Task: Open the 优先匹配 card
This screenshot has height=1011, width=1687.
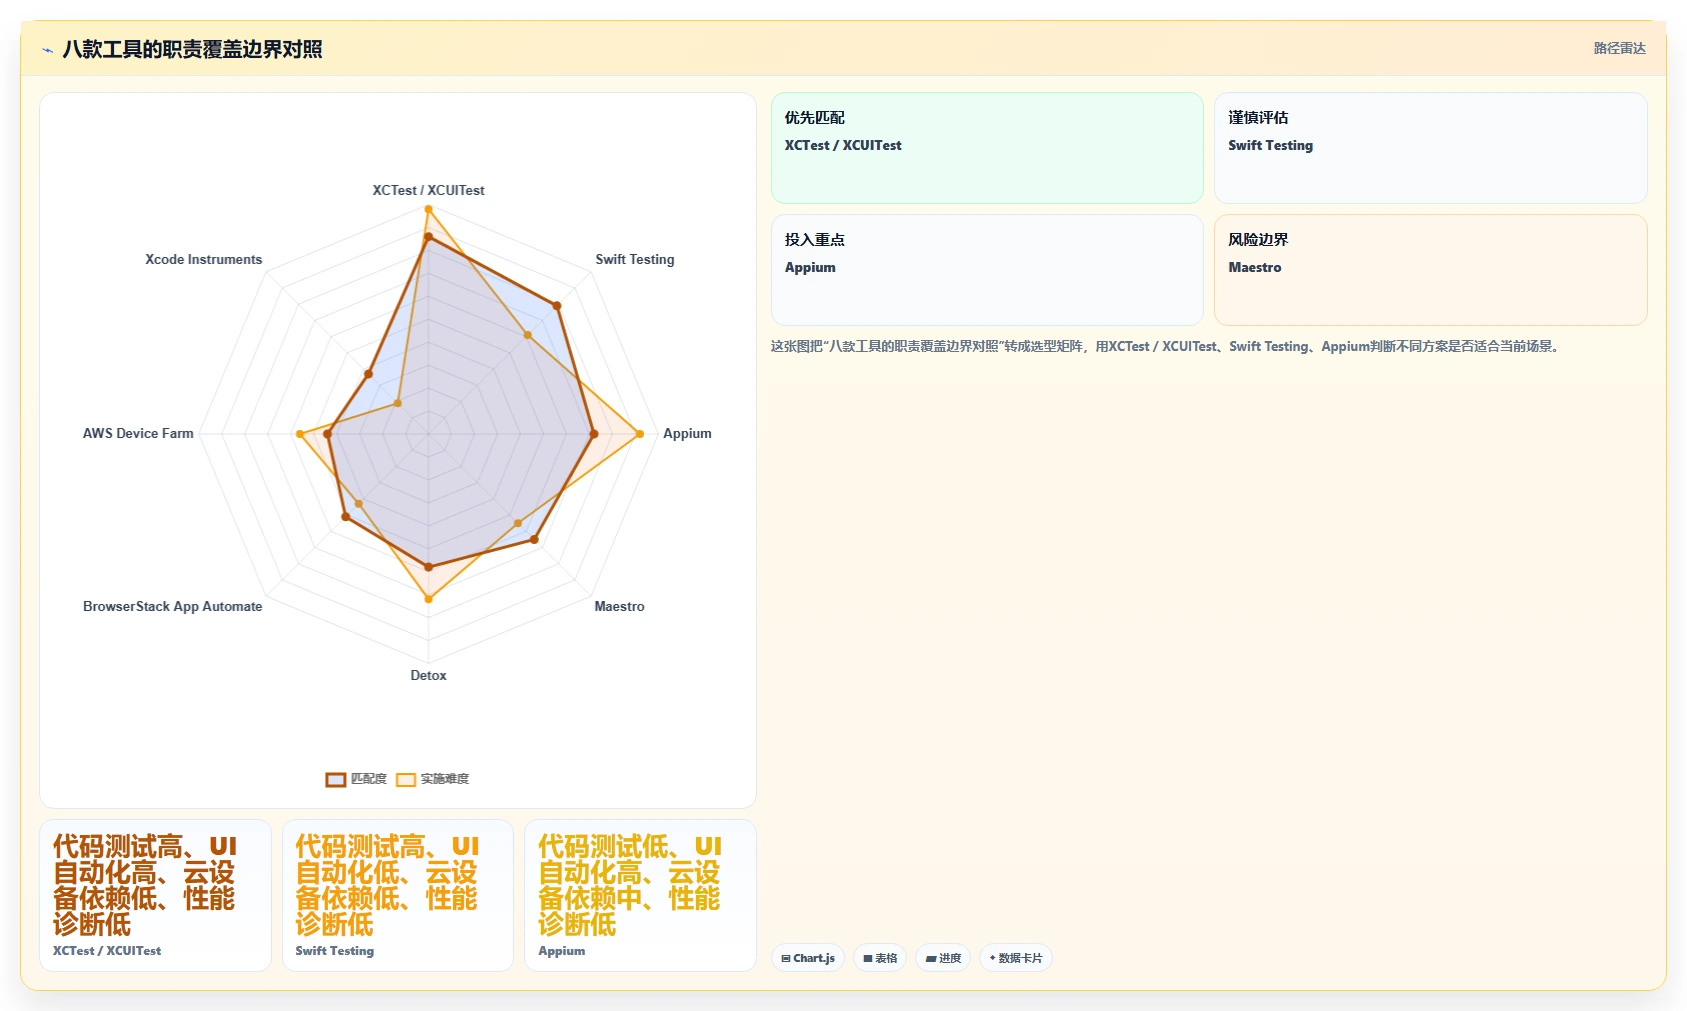Action: (987, 148)
